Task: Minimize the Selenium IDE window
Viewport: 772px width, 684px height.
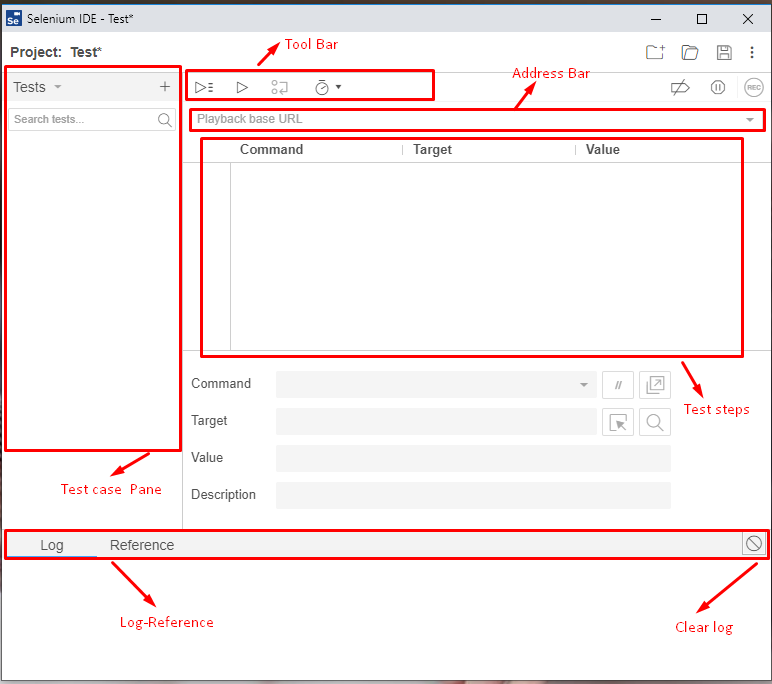Action: [656, 19]
